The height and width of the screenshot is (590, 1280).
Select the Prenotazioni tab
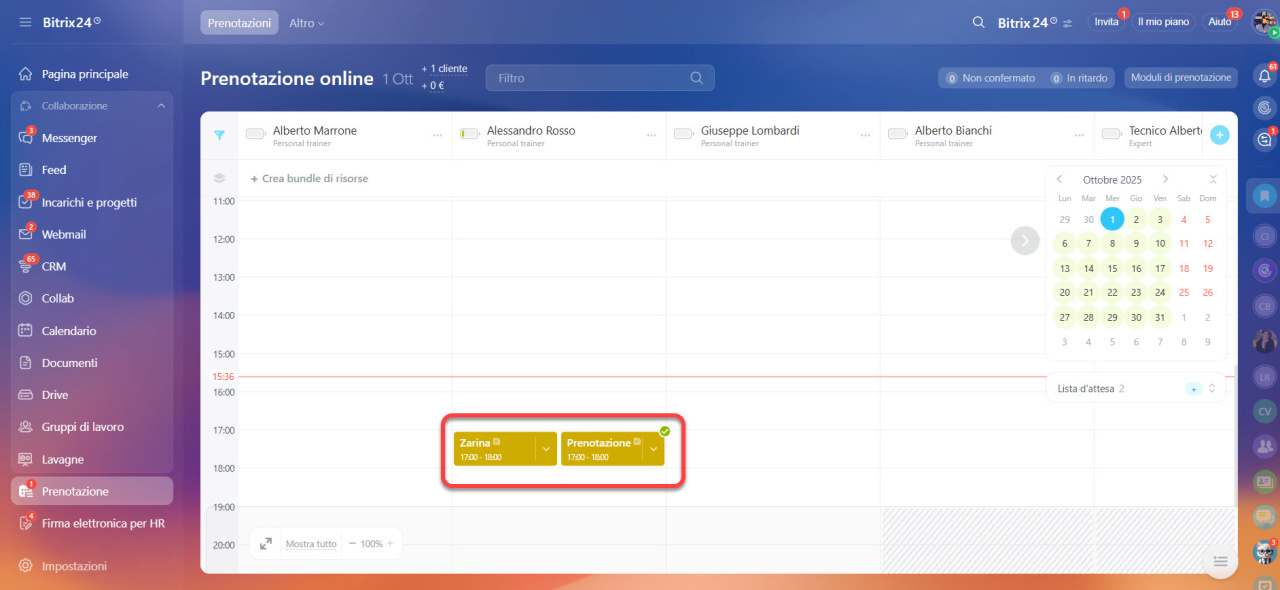(x=239, y=23)
